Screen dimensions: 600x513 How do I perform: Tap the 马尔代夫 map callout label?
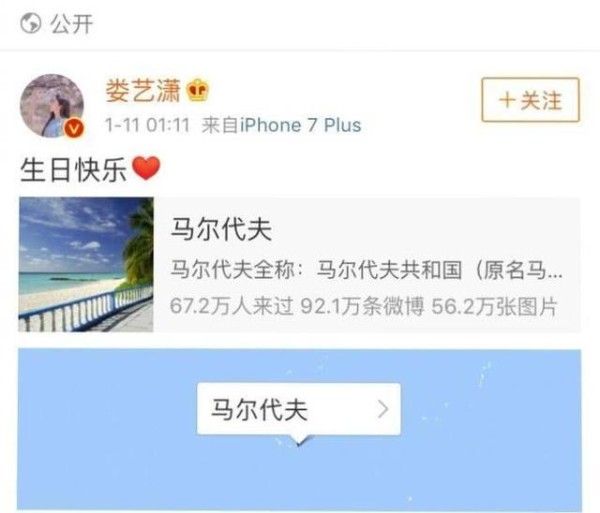tap(259, 410)
